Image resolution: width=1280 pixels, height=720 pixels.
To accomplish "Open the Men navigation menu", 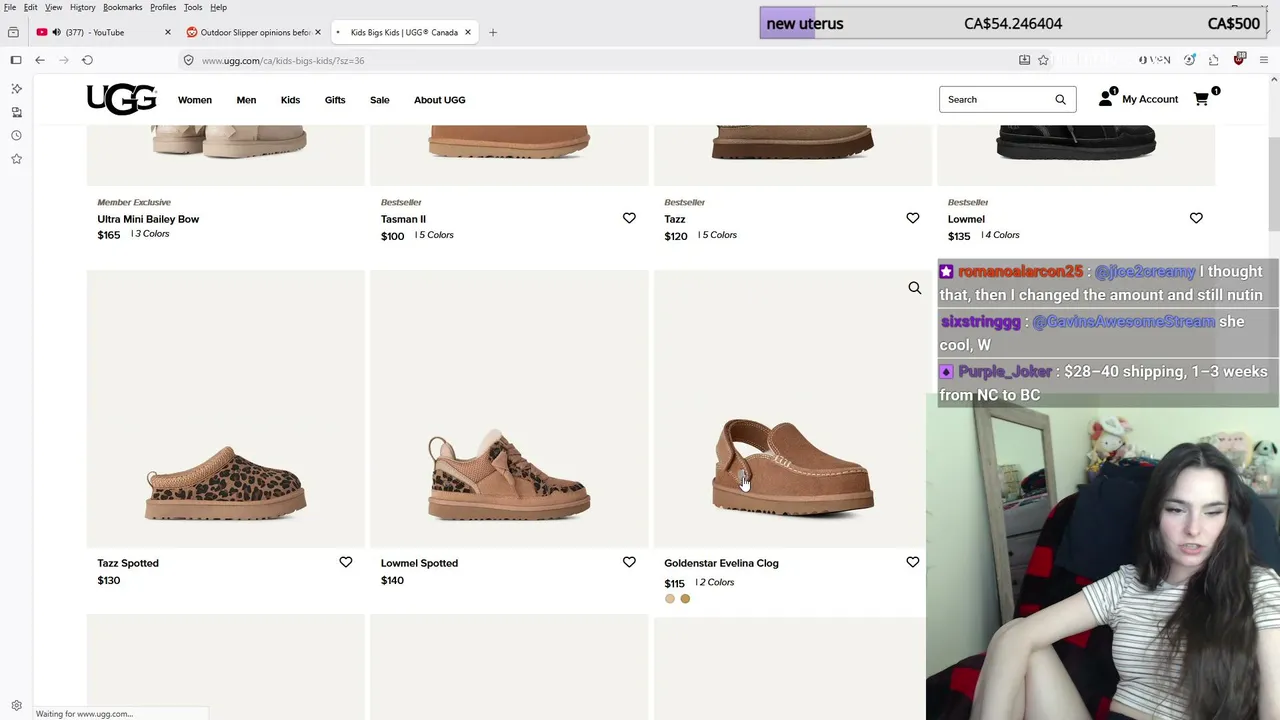I will tap(246, 100).
